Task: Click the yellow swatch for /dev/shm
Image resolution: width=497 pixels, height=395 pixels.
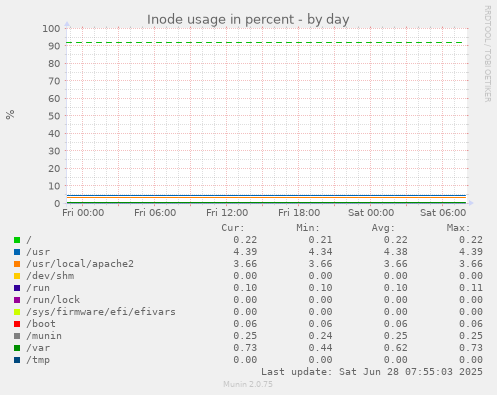Action: pos(17,276)
